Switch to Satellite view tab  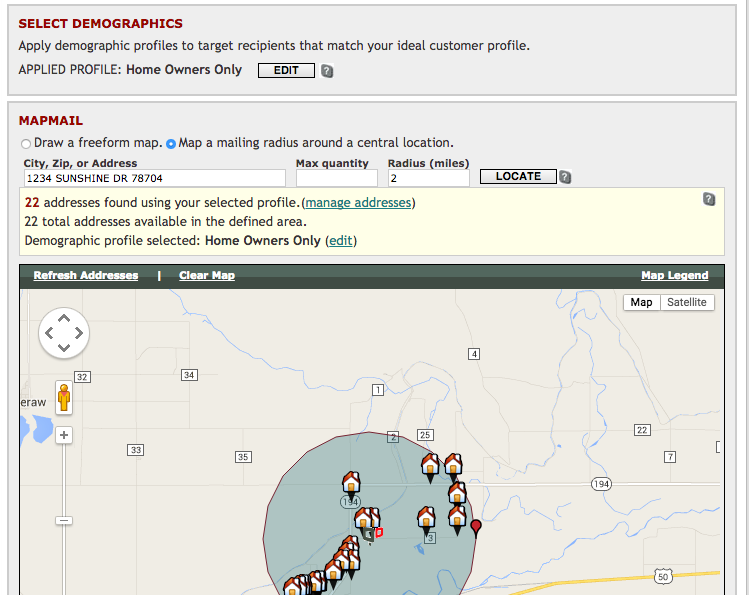pos(686,302)
